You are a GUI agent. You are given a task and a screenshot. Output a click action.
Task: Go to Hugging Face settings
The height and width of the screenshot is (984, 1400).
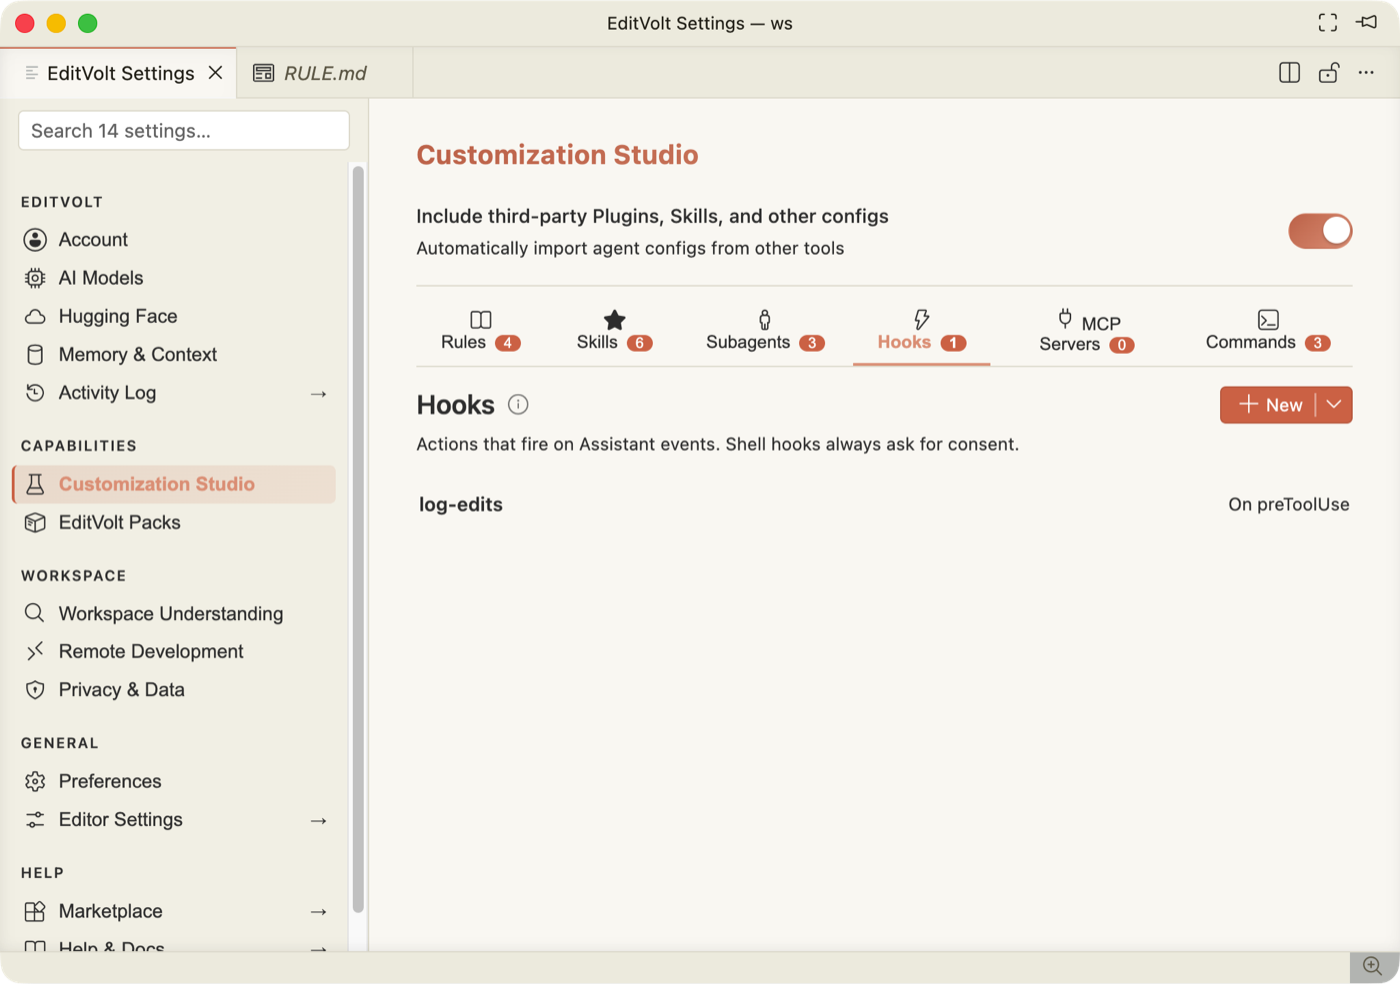[174, 316]
